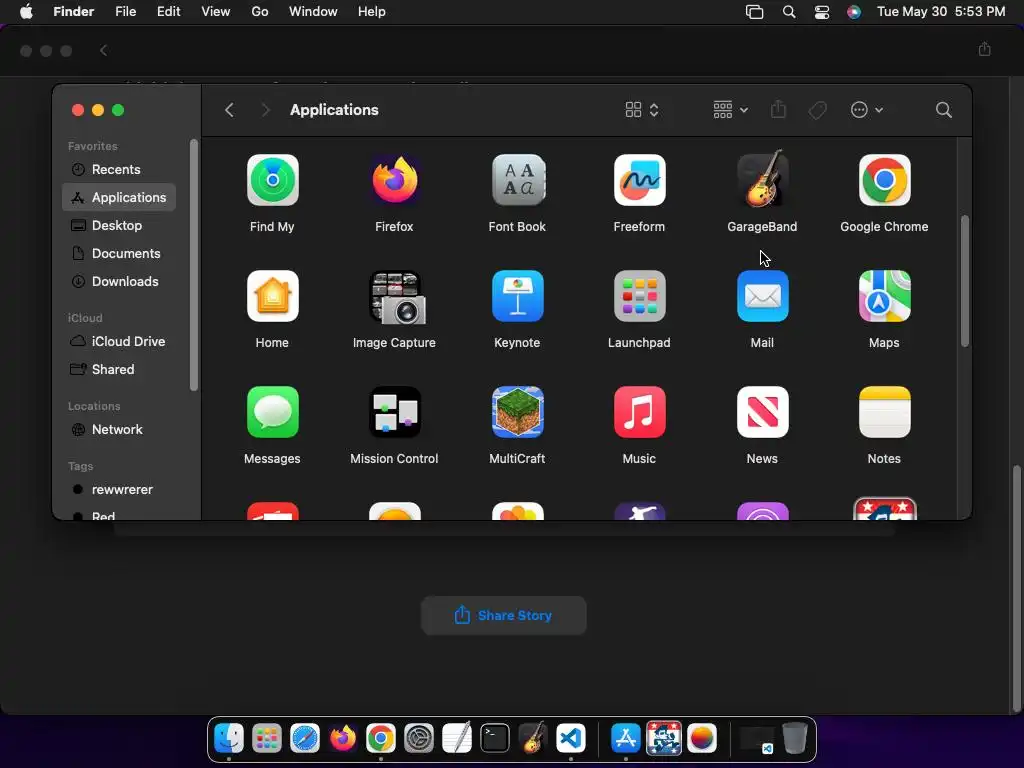Open Shared in the sidebar
The image size is (1024, 768).
click(x=119, y=369)
